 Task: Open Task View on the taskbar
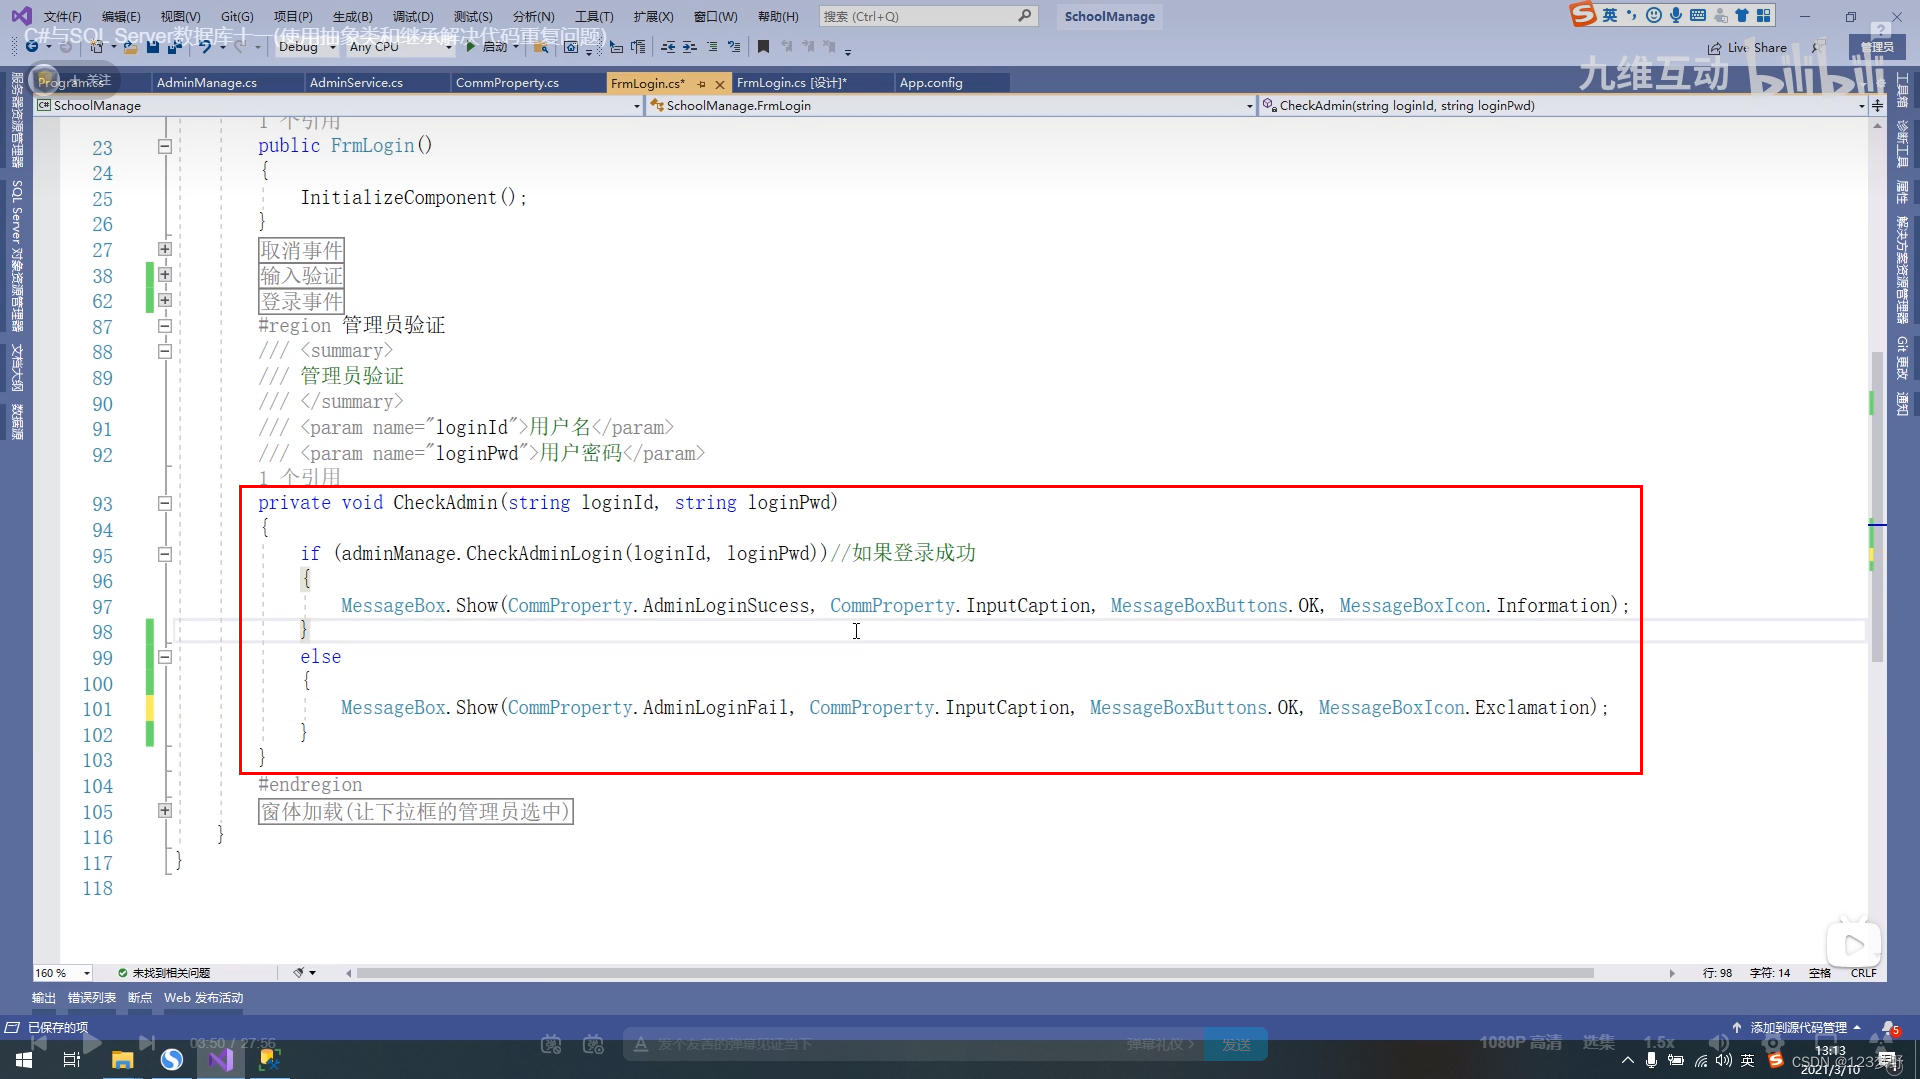(x=72, y=1059)
